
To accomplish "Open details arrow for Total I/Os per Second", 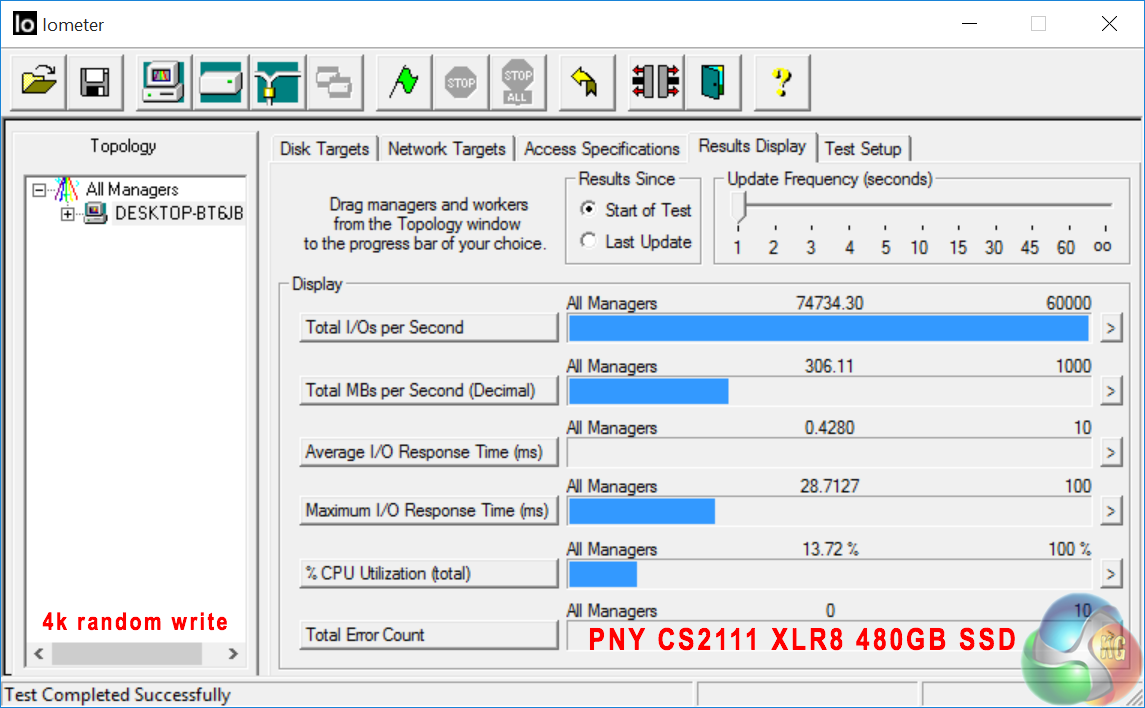I will tap(1111, 328).
